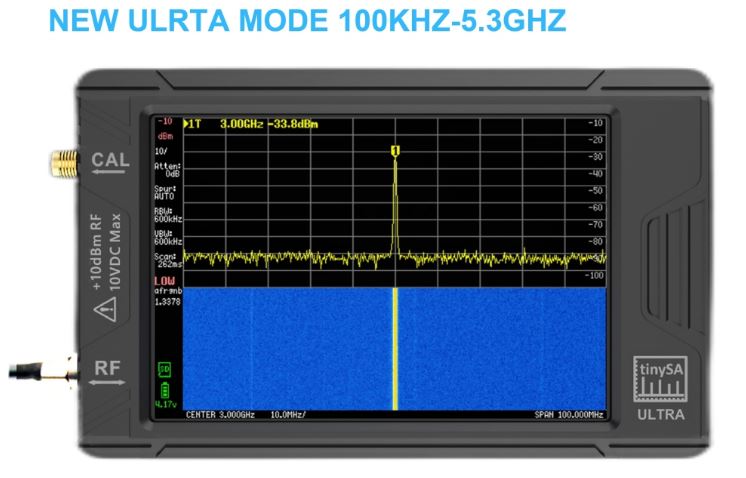The width and height of the screenshot is (746, 478).
Task: Click the CAL label on the case
Action: click(x=110, y=159)
